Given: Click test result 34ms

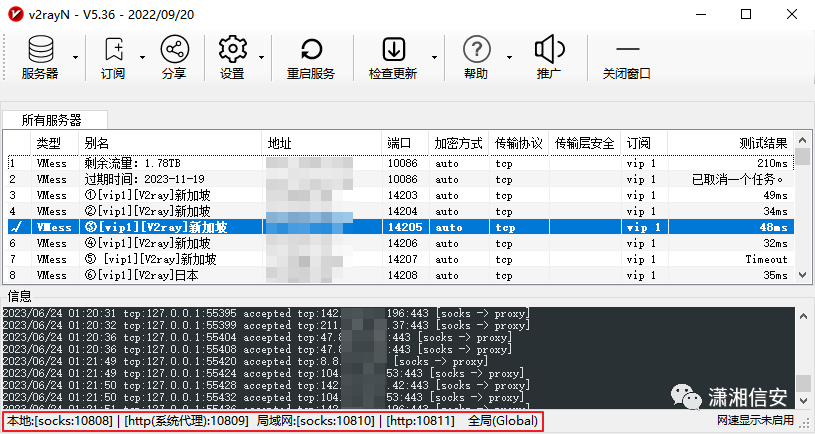Looking at the screenshot, I should point(775,212).
